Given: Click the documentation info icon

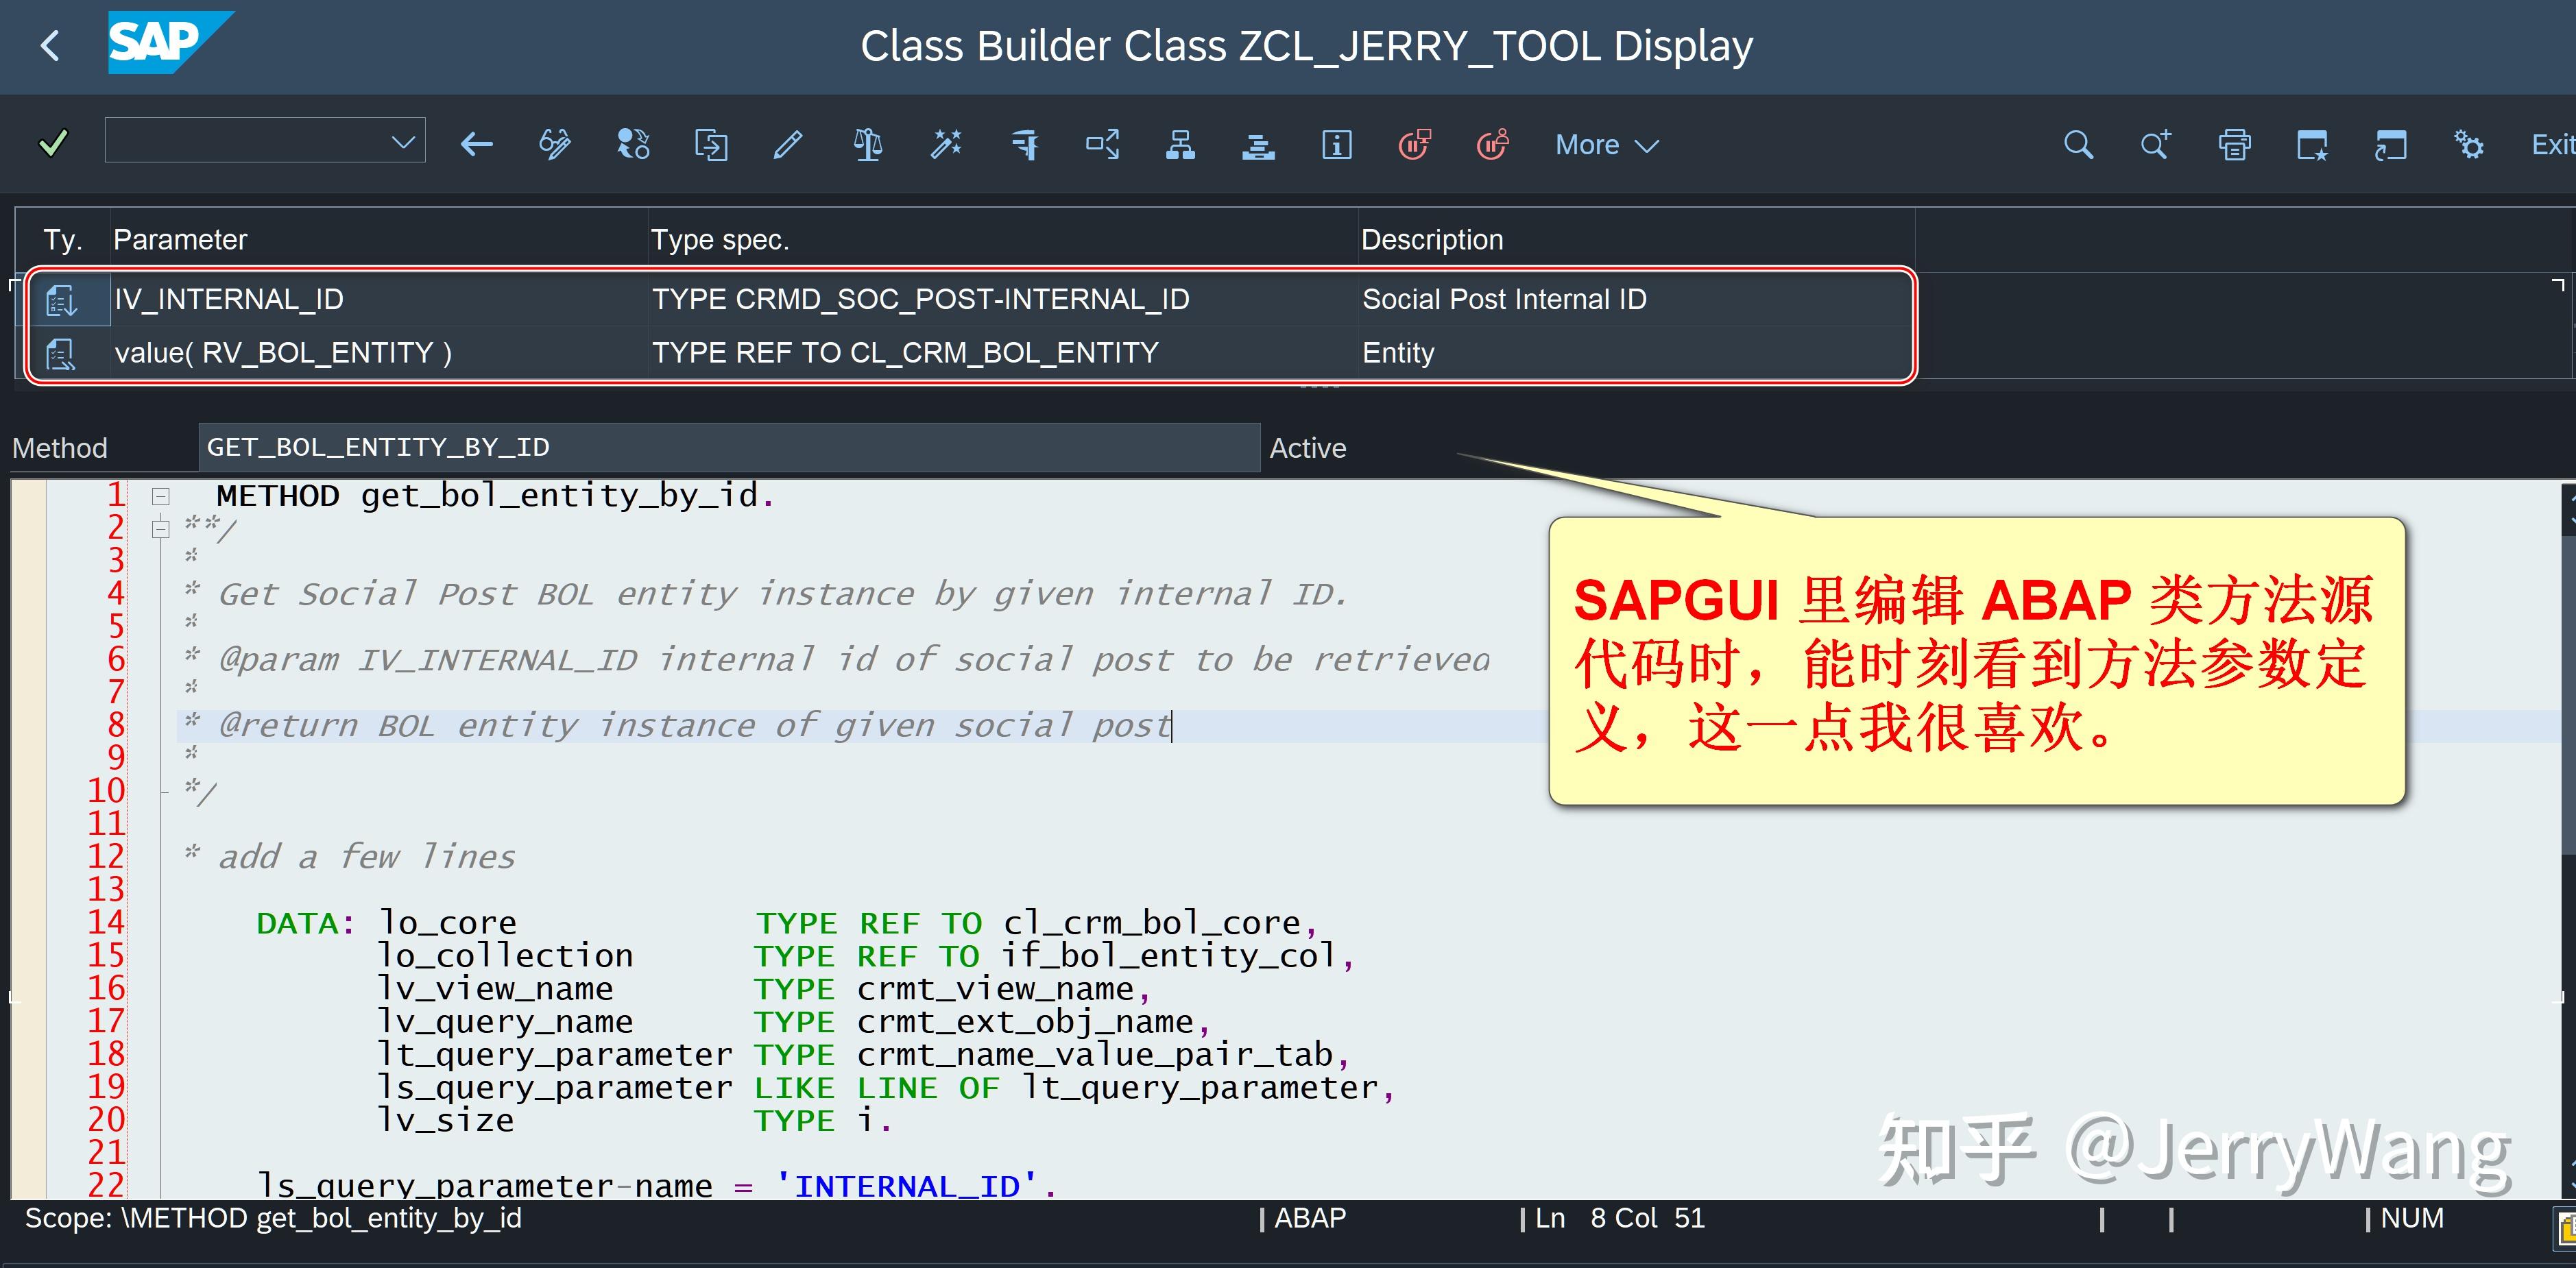Looking at the screenshot, I should [x=1336, y=145].
